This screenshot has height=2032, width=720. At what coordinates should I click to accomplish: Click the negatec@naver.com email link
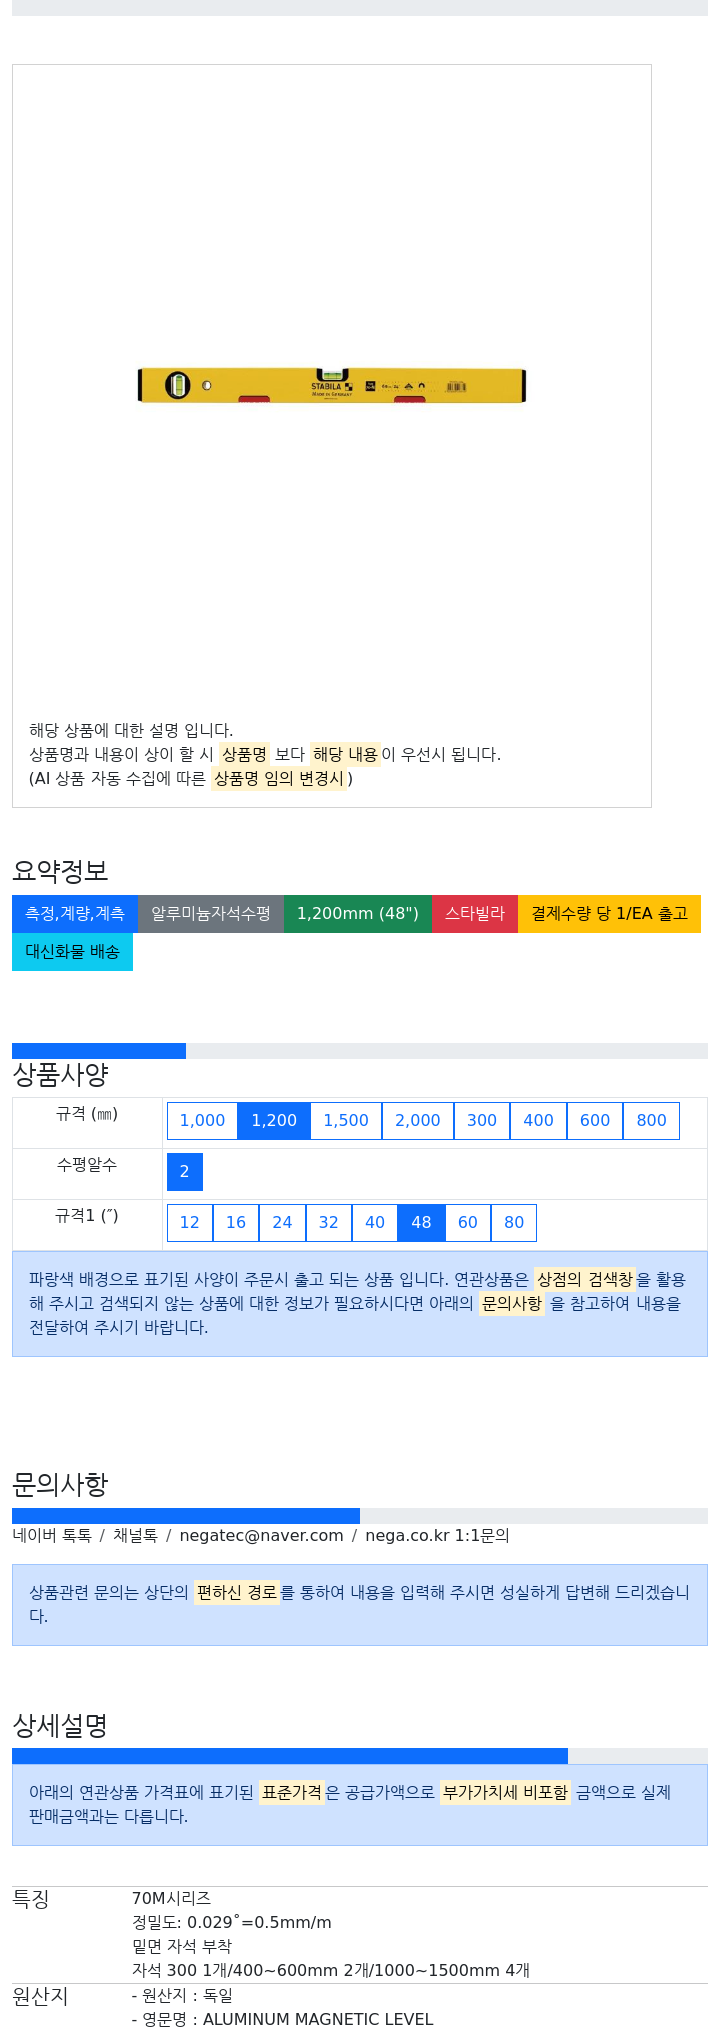(261, 1536)
